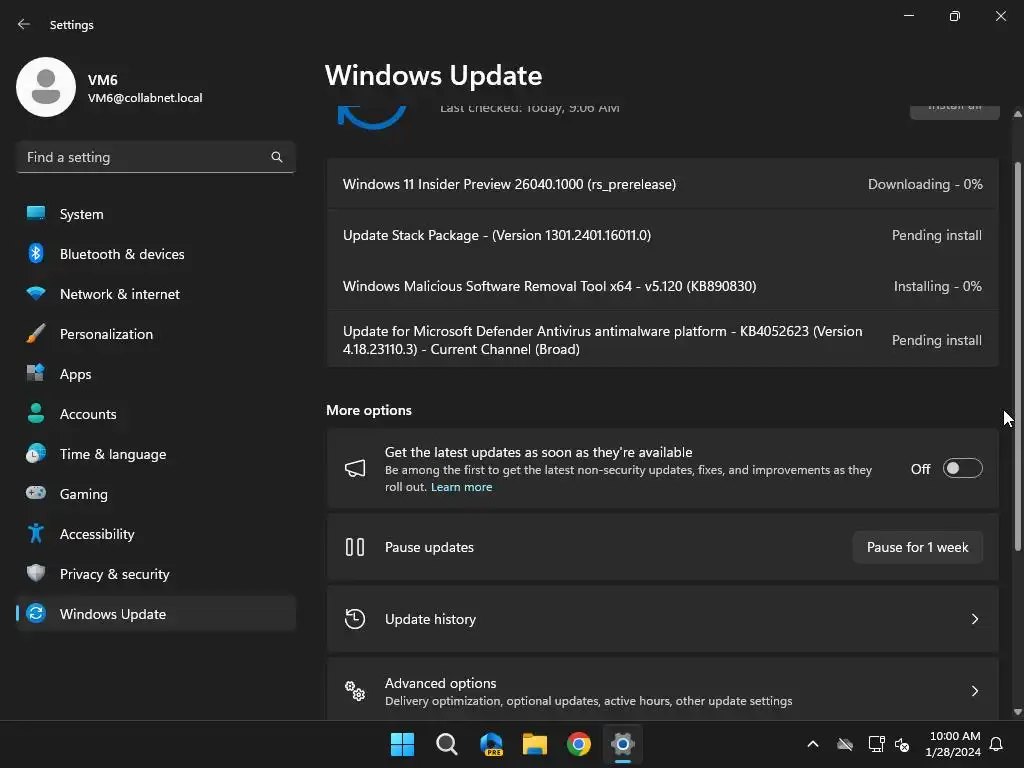Click the Settings gear icon in the taskbar
Screen dimensions: 1024x768
[x=623, y=744]
